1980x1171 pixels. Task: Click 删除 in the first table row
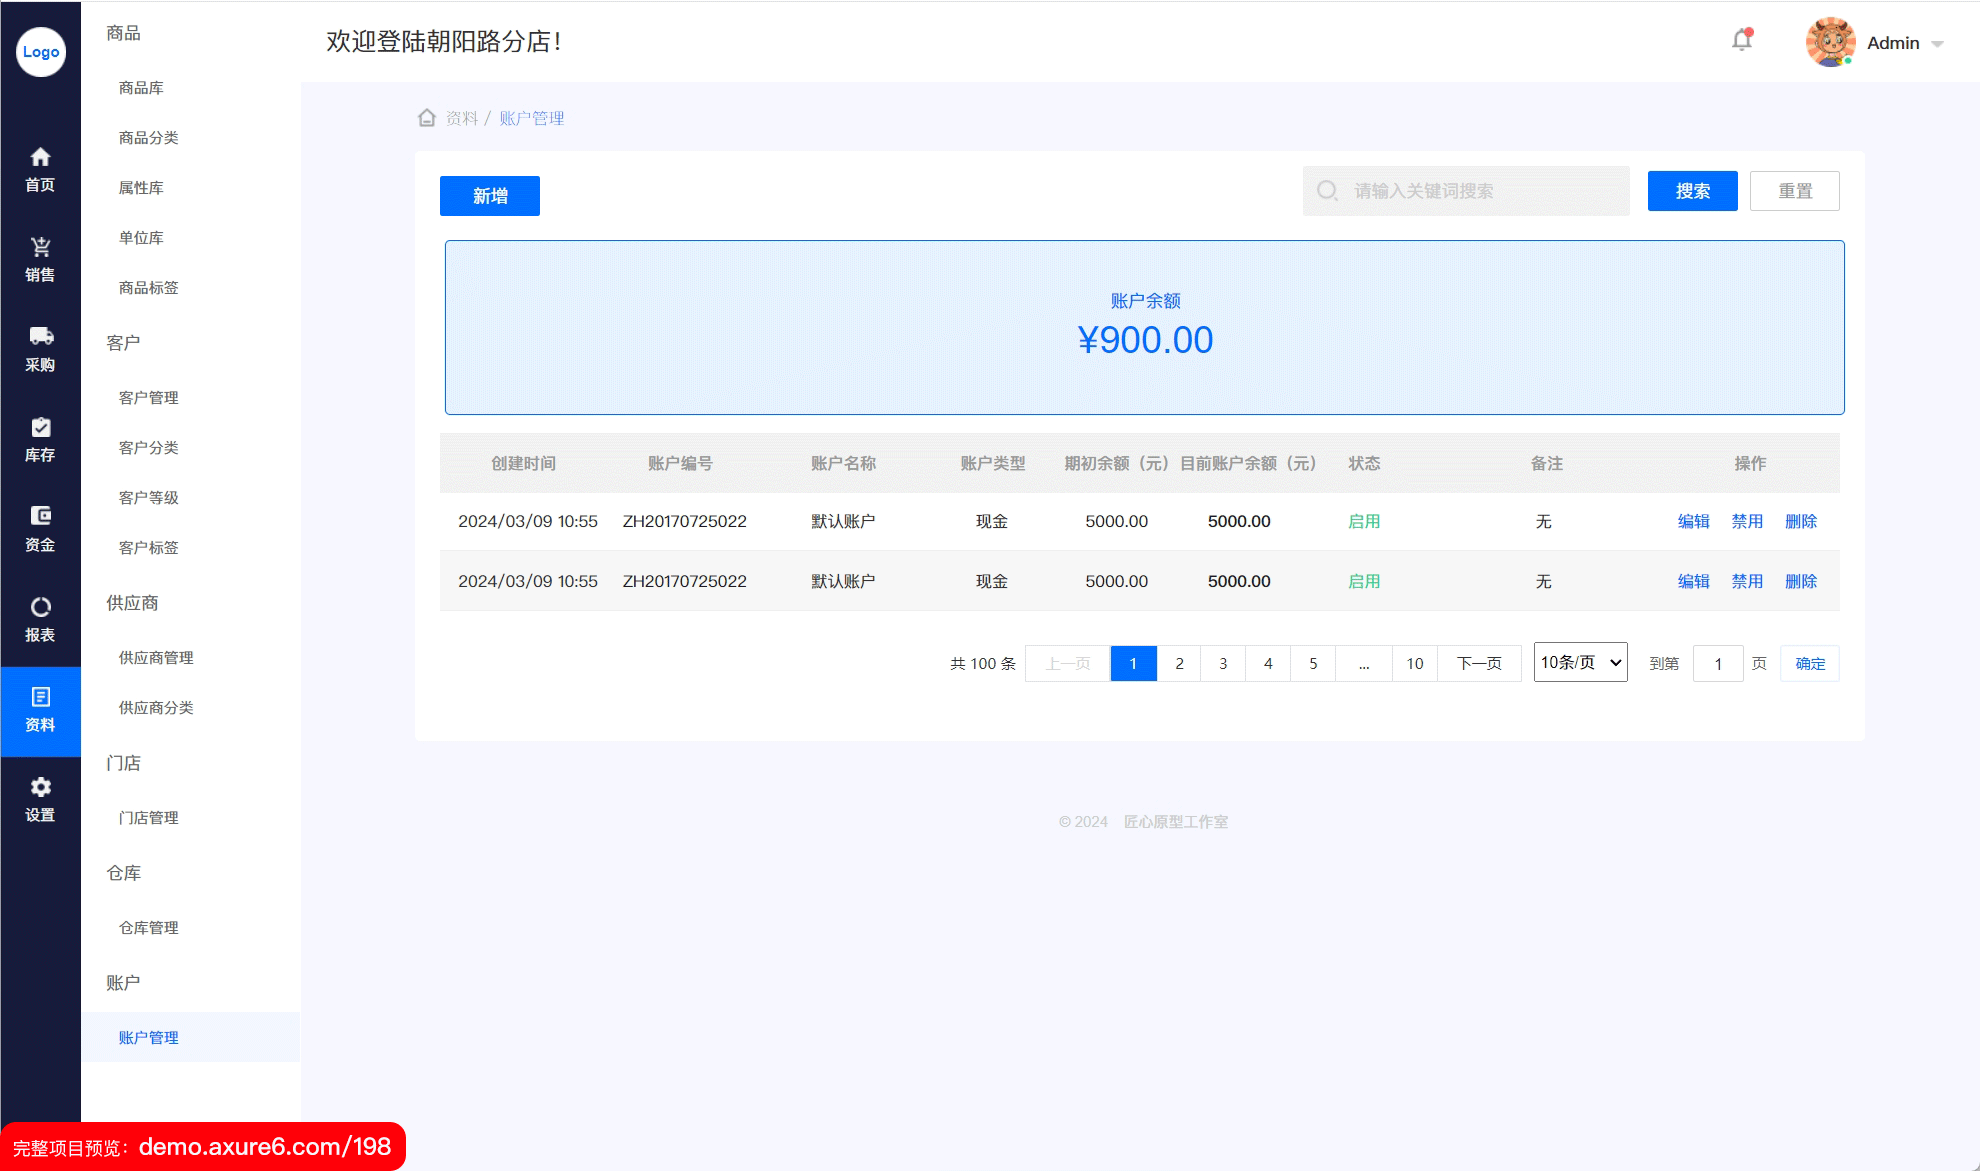[x=1801, y=521]
